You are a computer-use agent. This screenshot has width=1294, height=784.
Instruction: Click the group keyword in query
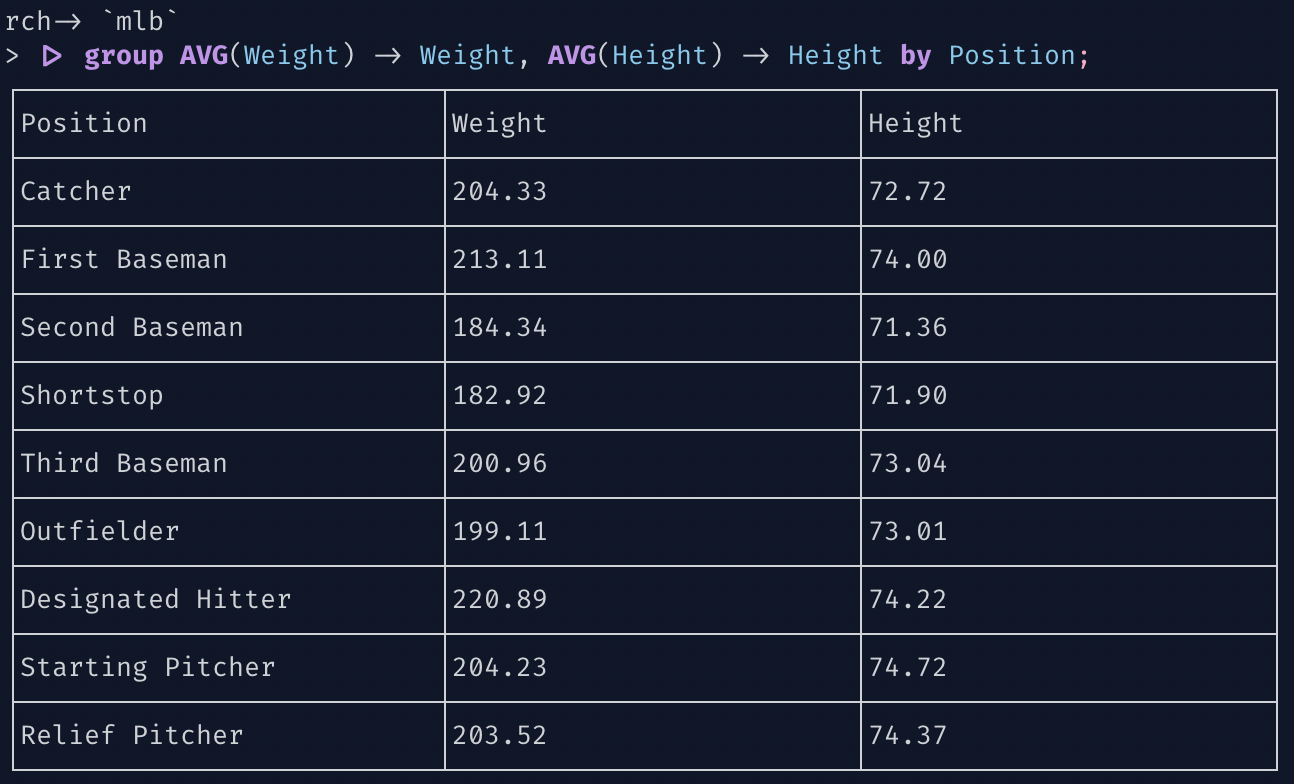pos(124,56)
